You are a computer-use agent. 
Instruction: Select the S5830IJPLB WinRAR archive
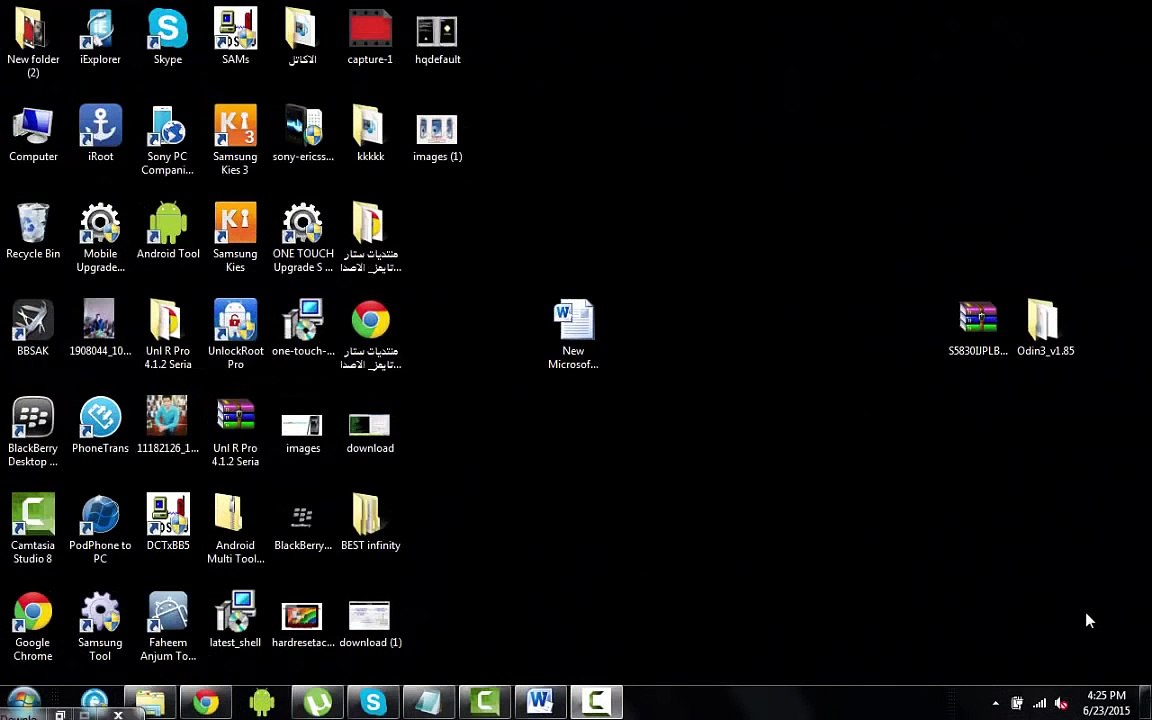point(978,328)
